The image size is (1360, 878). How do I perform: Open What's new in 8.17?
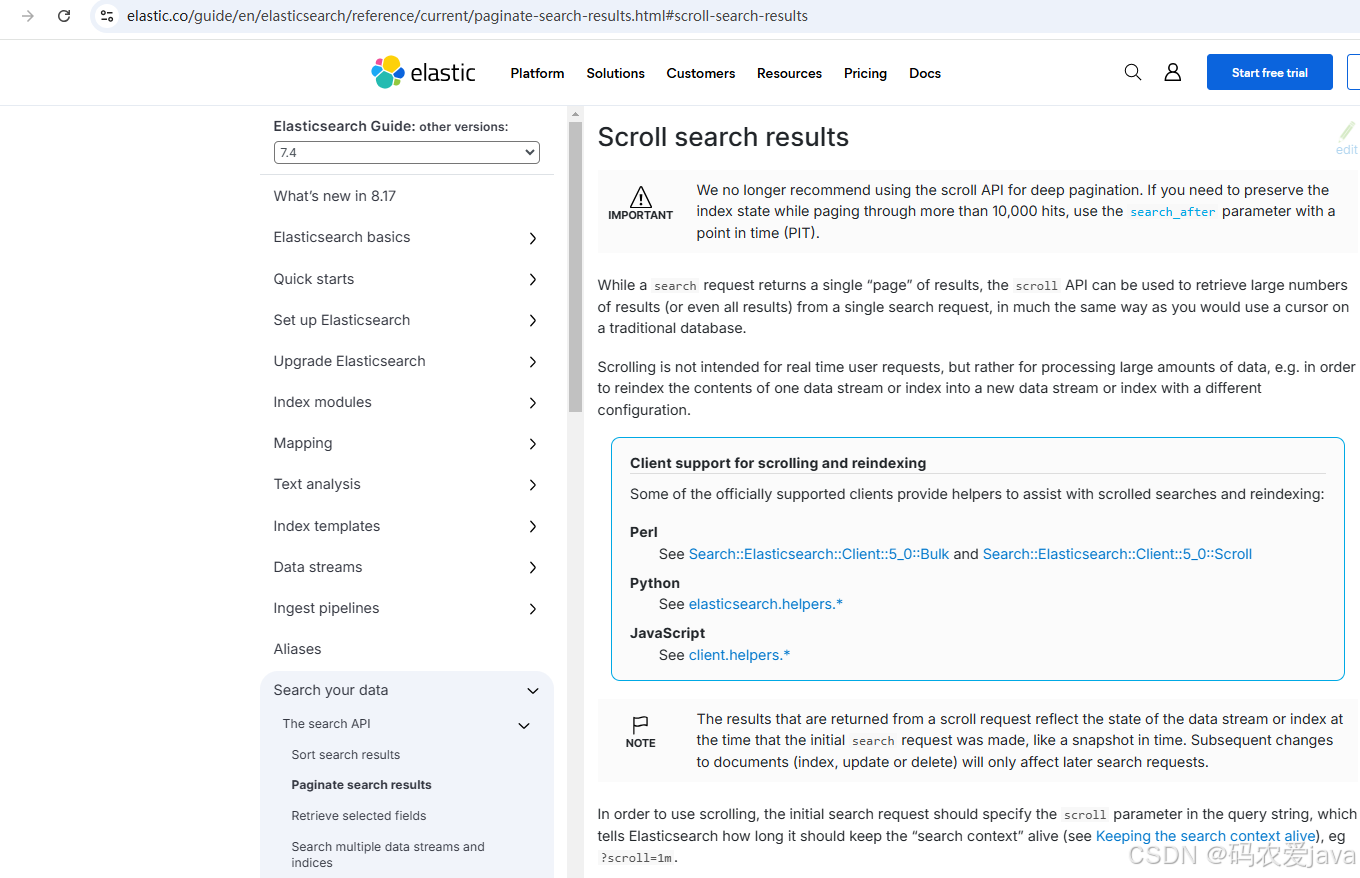pos(335,196)
